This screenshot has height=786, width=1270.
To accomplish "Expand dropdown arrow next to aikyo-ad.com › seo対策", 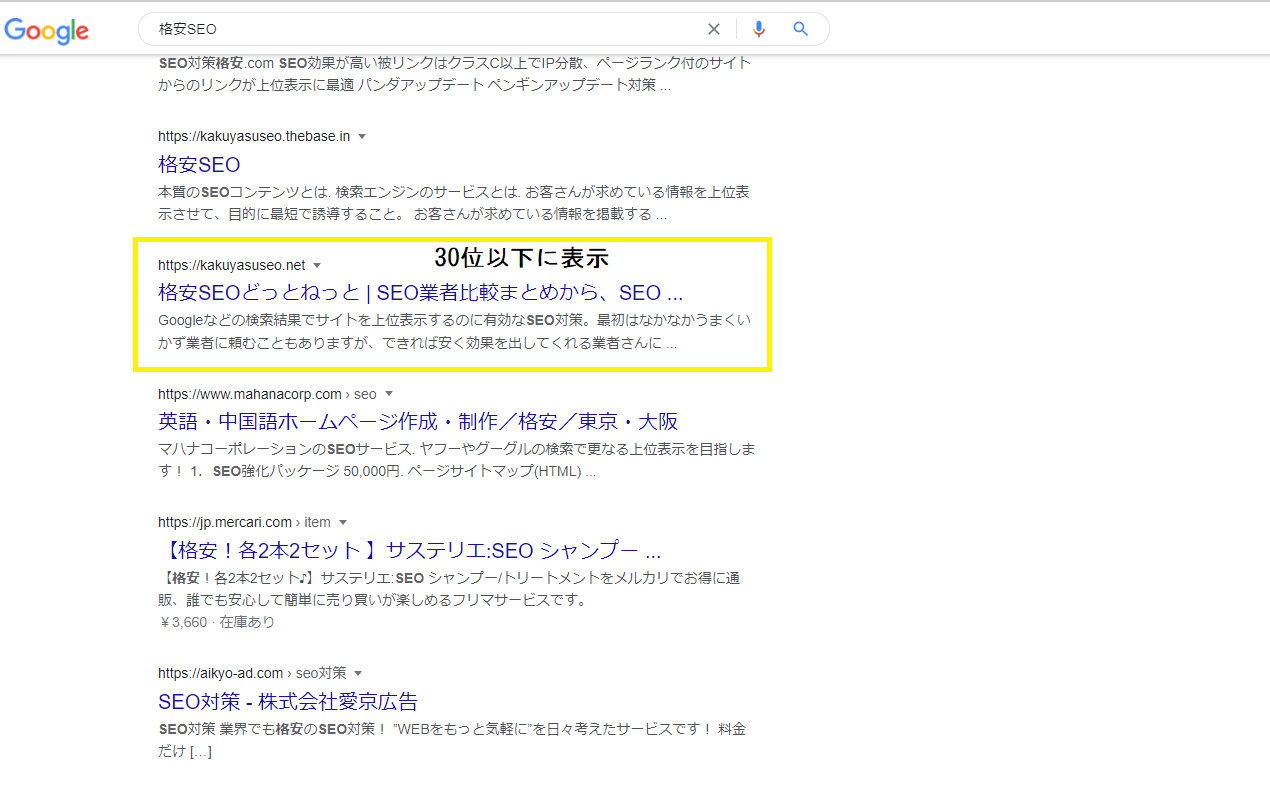I will click(x=358, y=673).
